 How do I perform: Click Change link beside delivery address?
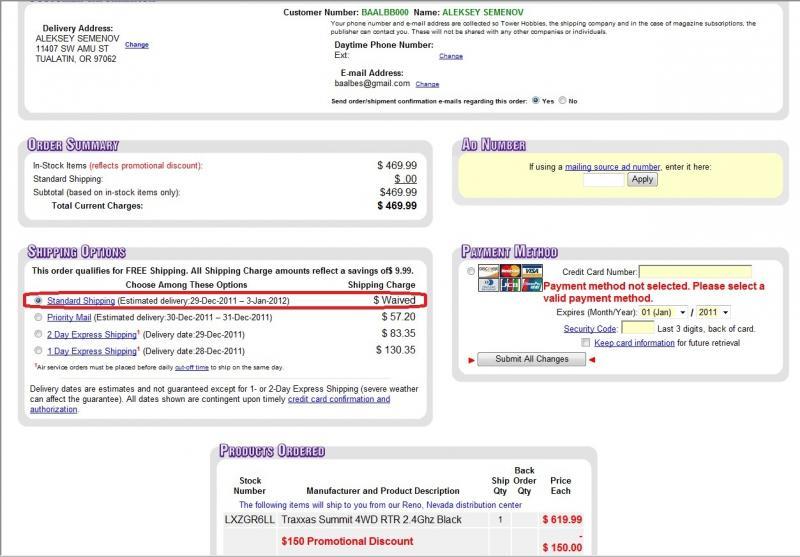137,45
